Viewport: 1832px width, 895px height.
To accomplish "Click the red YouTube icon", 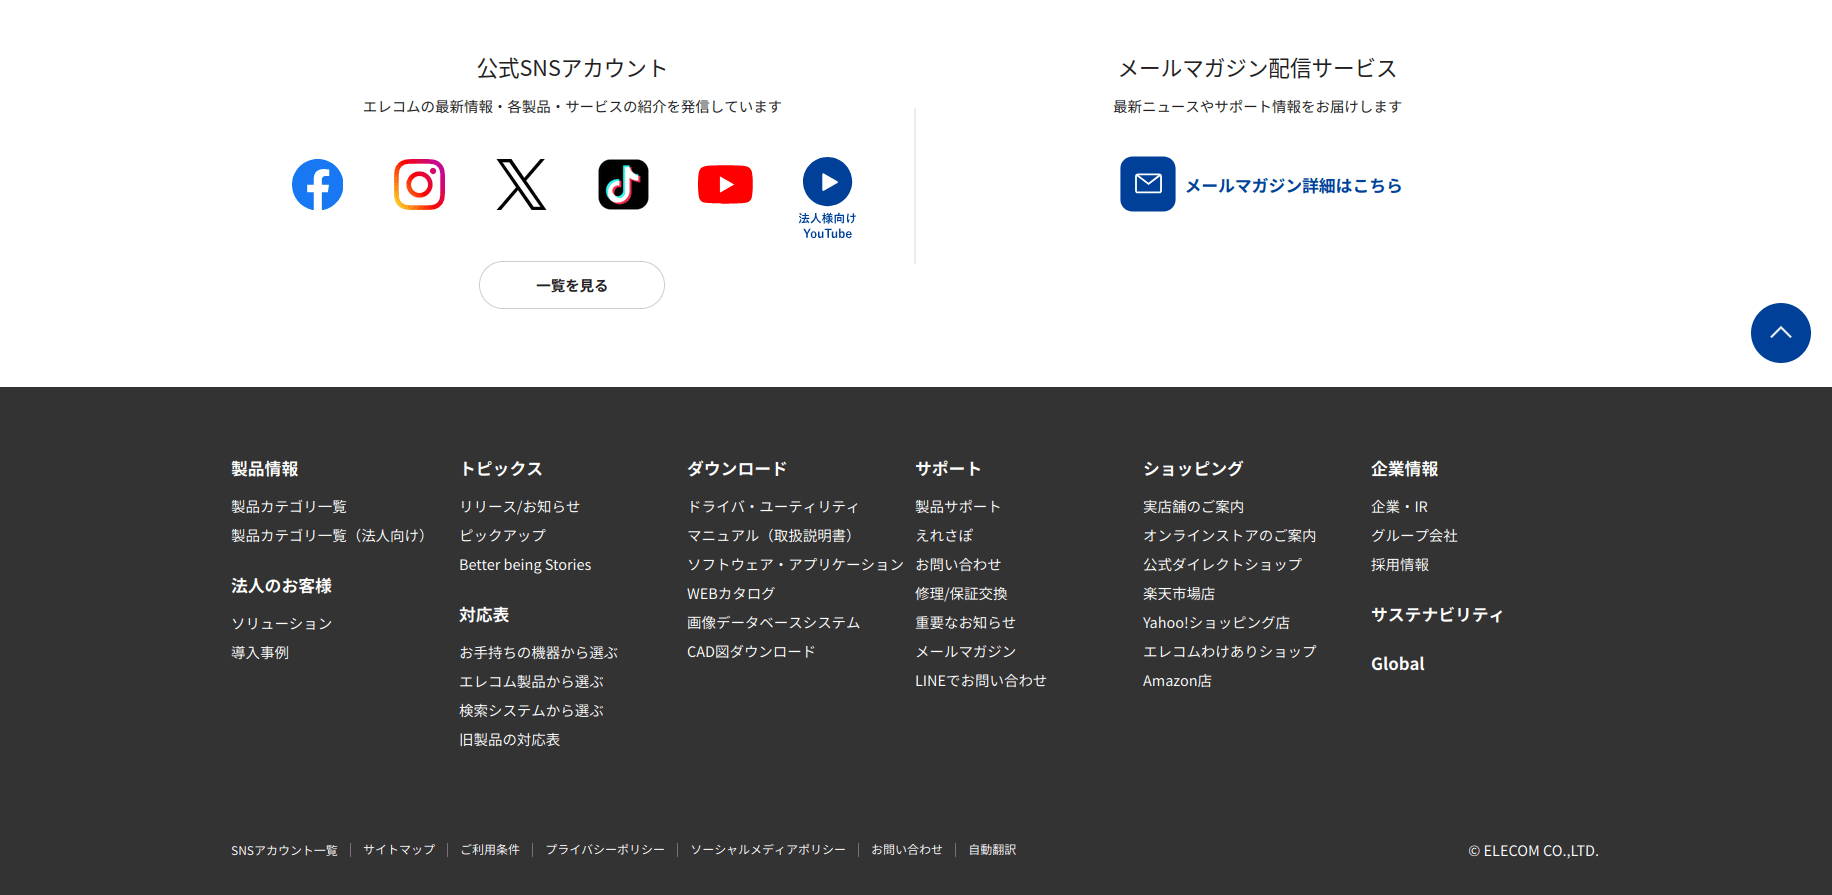I will pos(725,185).
